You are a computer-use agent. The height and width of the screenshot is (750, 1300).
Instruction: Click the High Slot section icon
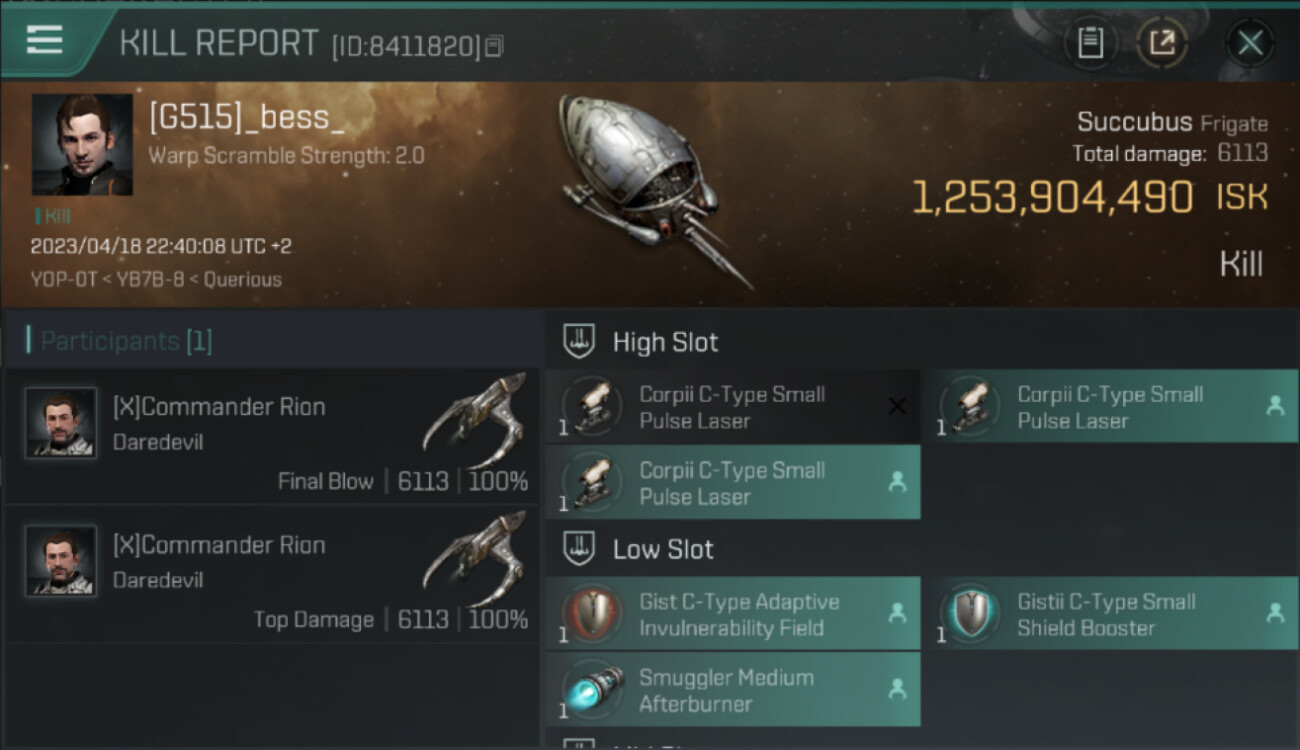point(580,341)
